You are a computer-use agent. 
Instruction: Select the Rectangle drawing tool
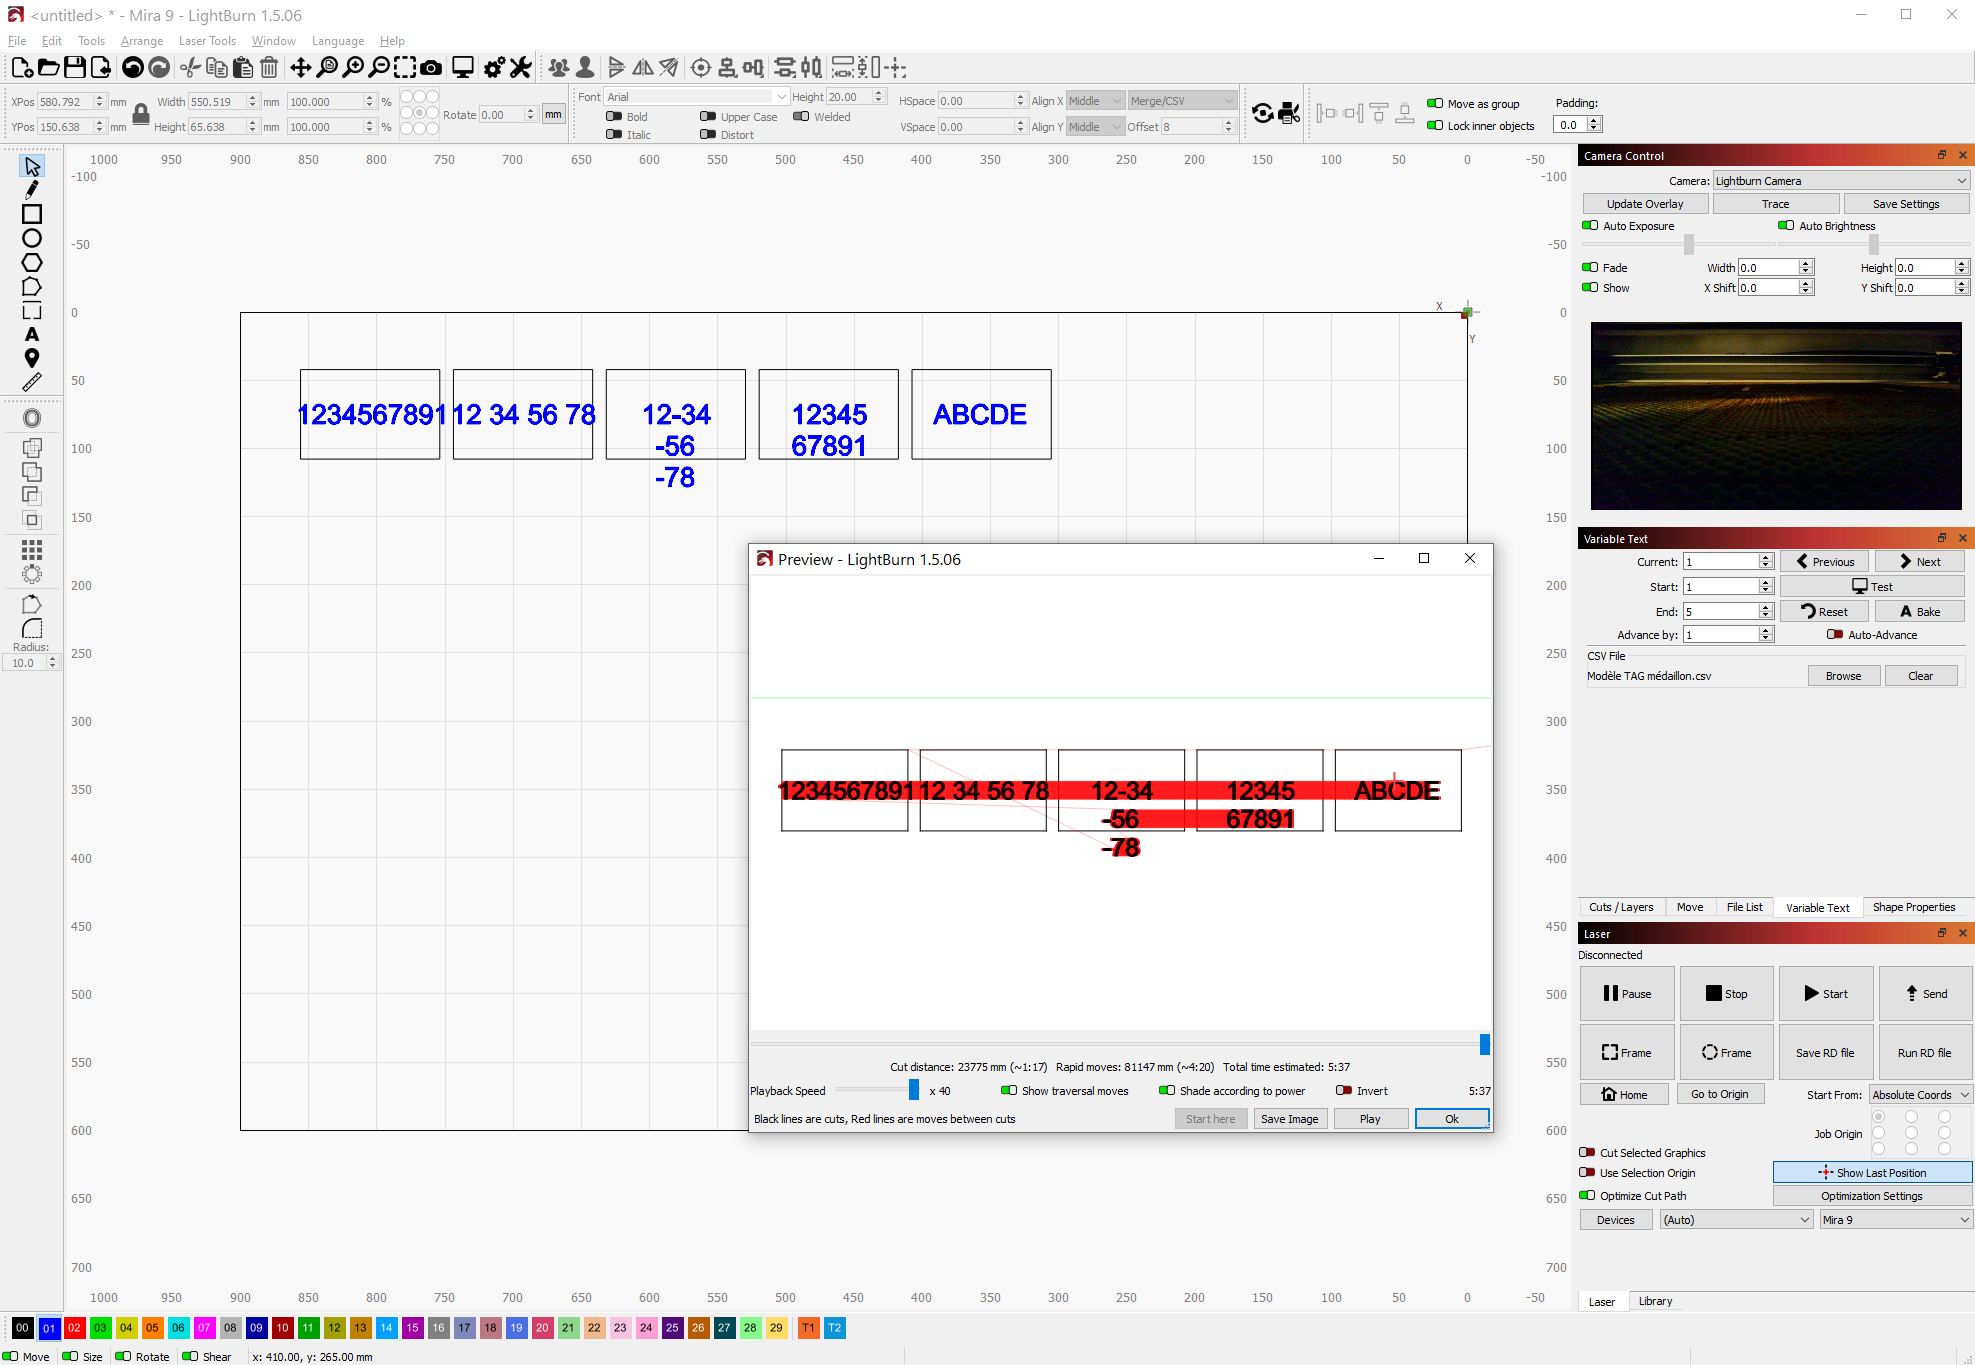tap(31, 214)
